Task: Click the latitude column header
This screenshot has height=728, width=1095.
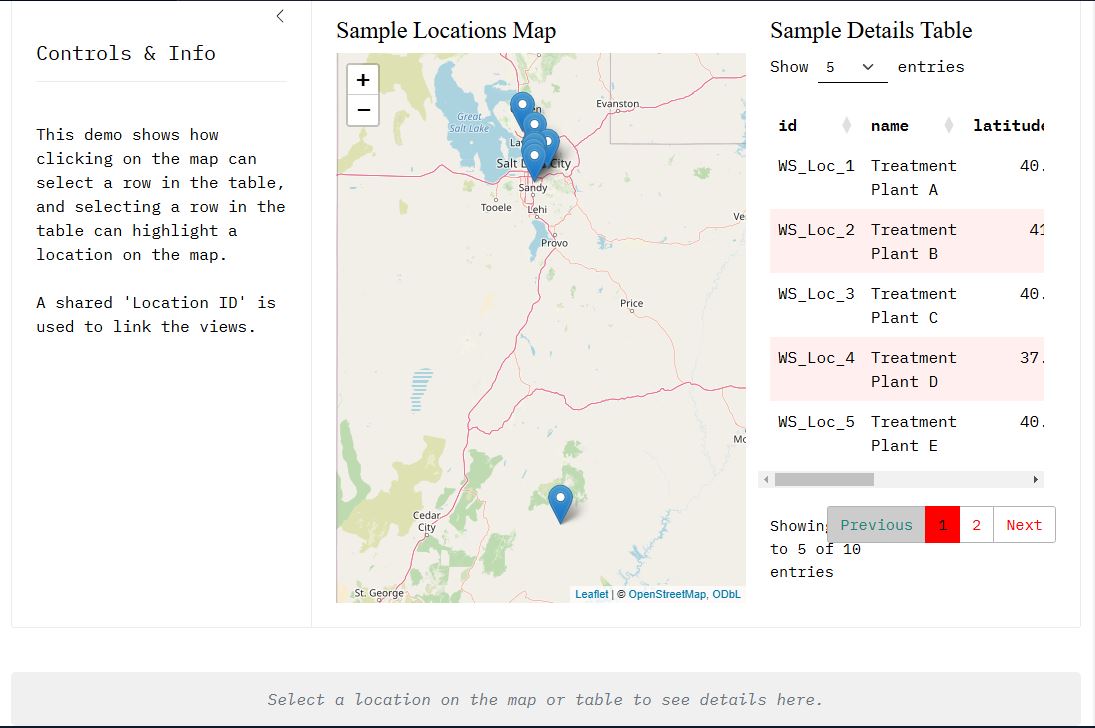Action: click(x=1008, y=125)
